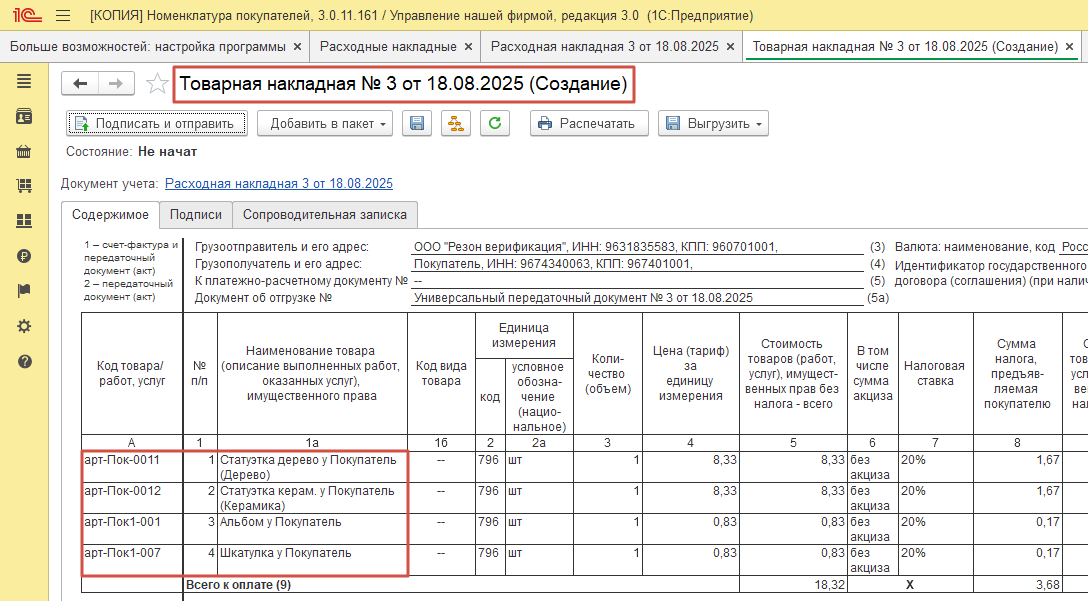The width and height of the screenshot is (1088, 601).
Task: Expand the Выгрузить dropdown
Action: (x=713, y=124)
